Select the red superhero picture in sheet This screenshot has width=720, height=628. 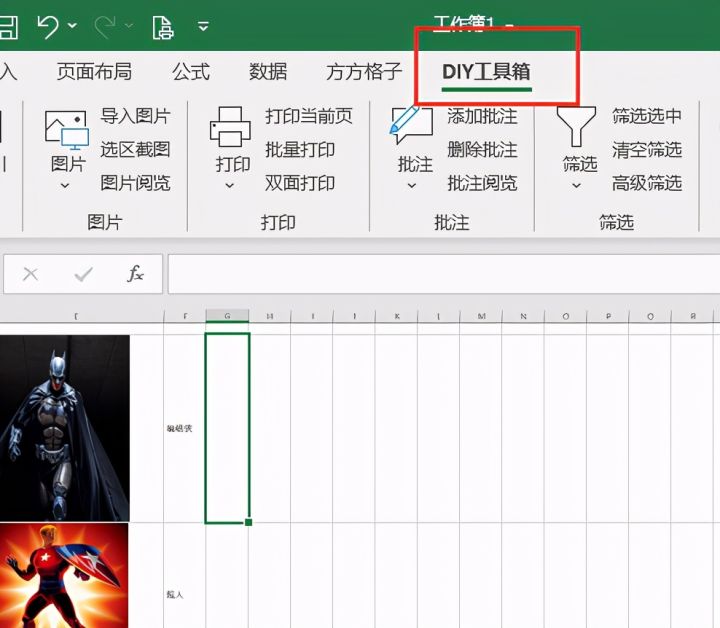point(64,576)
